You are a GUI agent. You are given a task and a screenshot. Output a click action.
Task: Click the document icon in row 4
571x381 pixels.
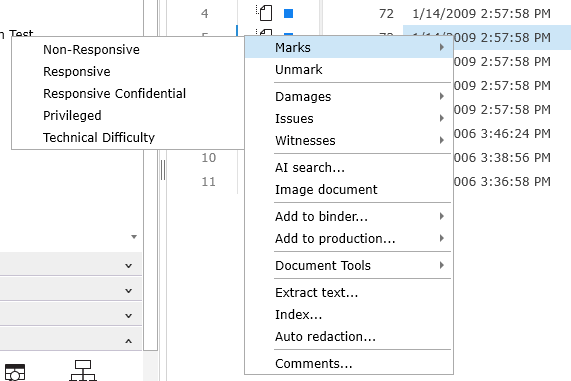click(265, 13)
